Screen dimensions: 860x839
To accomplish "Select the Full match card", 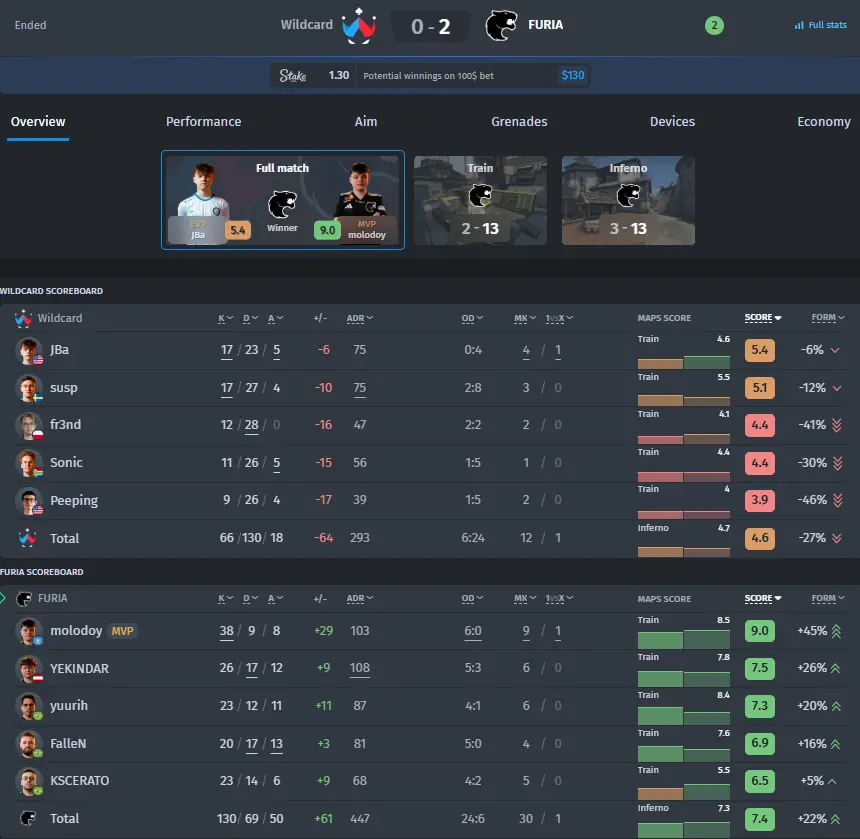I will pos(283,200).
